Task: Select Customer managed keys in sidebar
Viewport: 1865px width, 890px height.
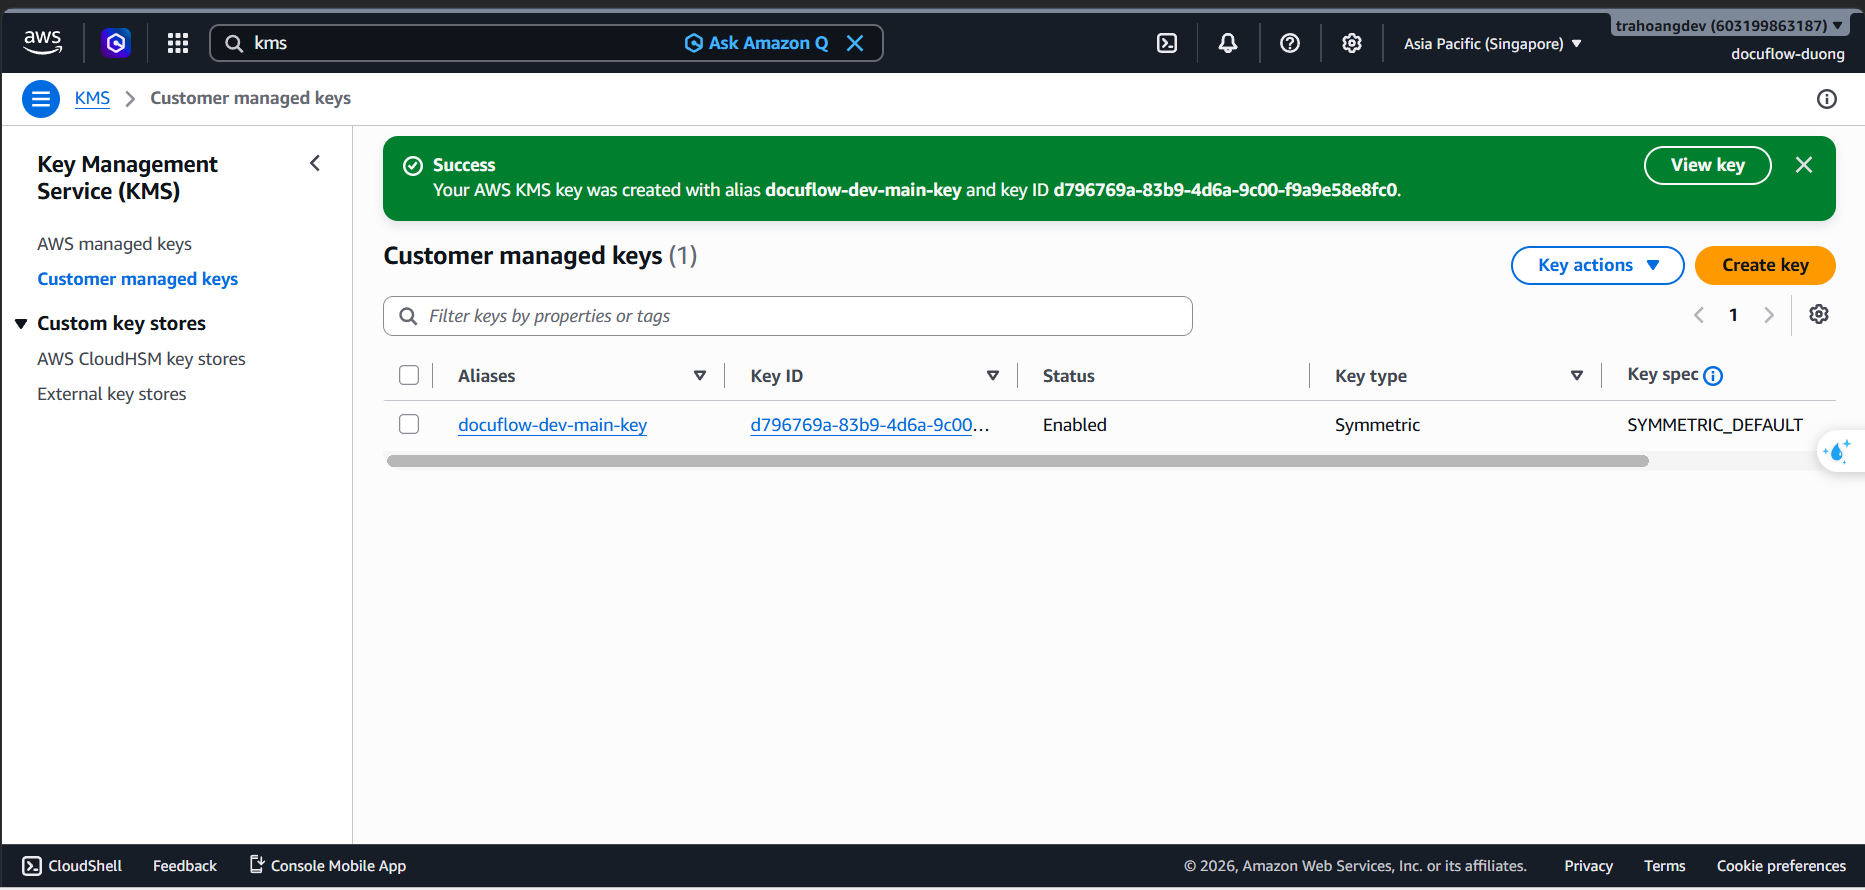Action: [x=137, y=279]
